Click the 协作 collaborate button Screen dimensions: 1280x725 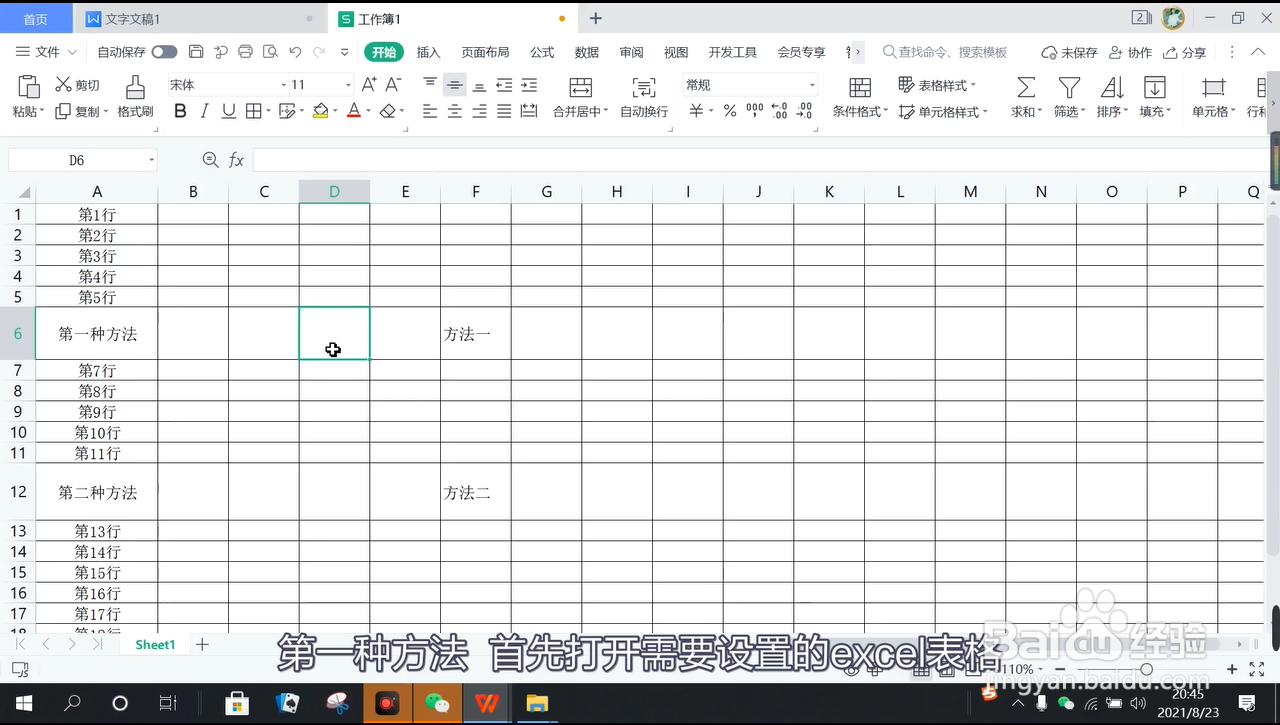pos(1130,52)
